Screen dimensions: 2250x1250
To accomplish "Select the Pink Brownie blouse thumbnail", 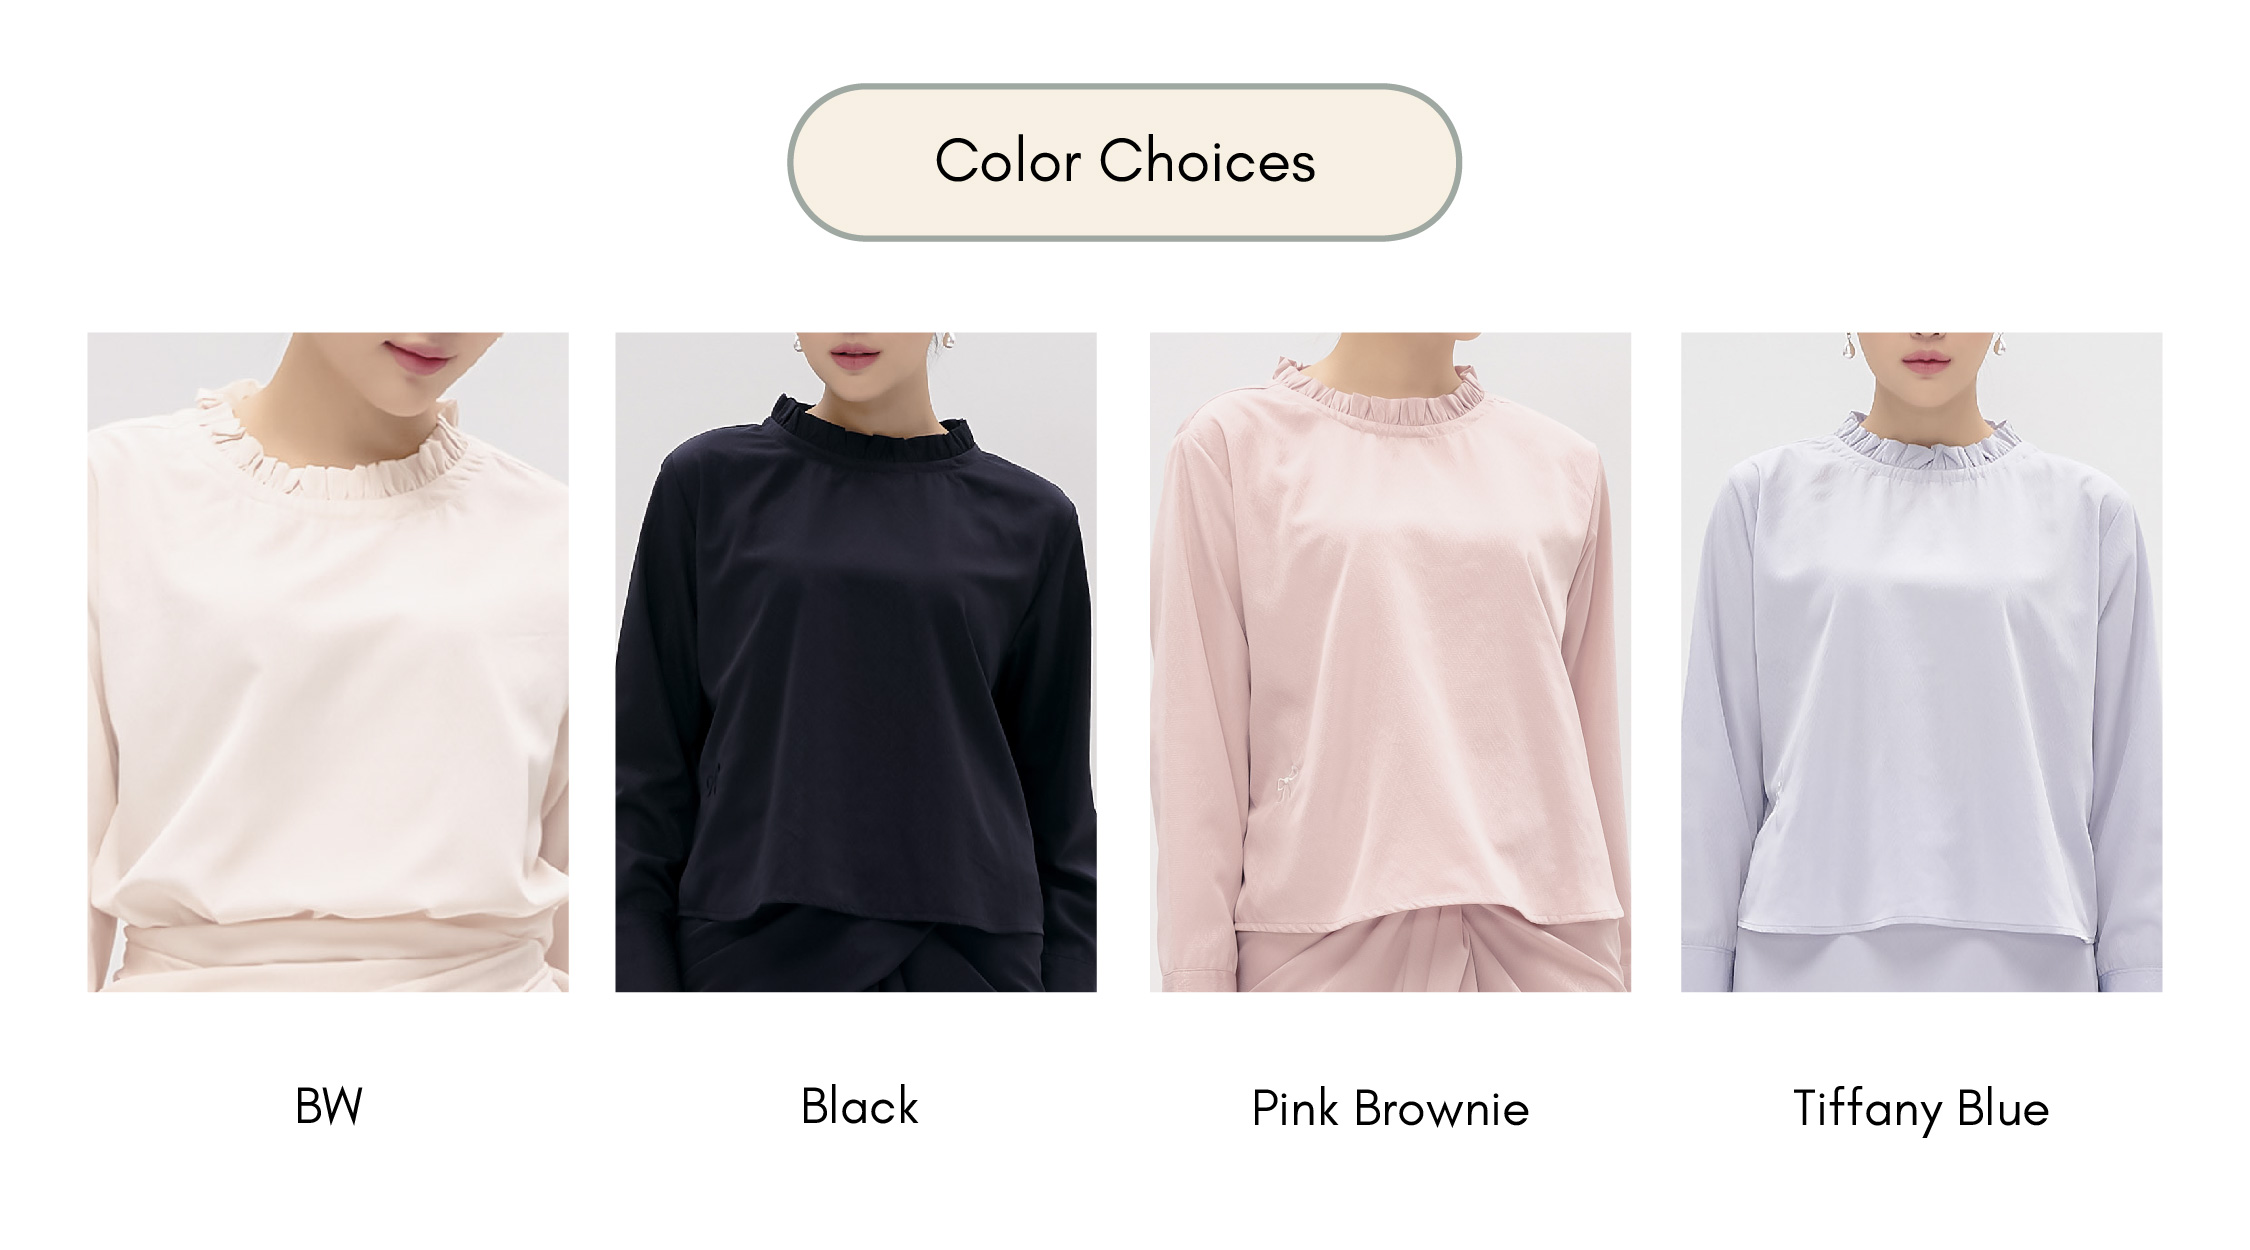I will tap(1390, 662).
